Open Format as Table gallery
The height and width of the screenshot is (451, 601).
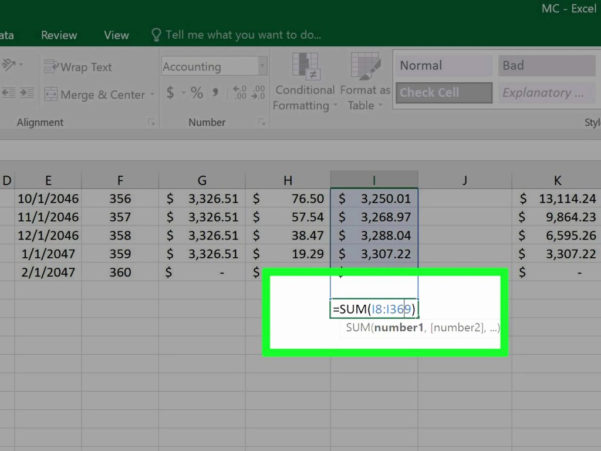point(365,82)
